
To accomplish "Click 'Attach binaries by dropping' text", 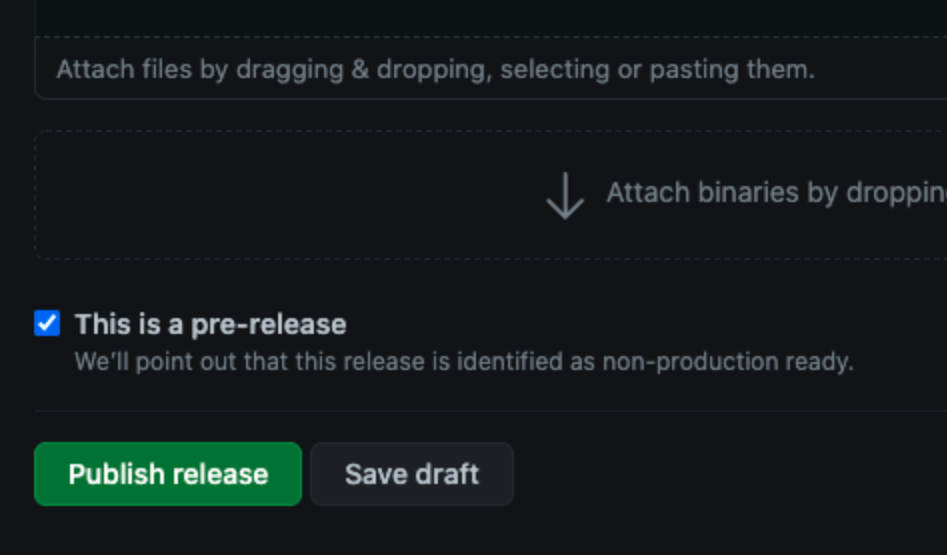I will pos(777,193).
